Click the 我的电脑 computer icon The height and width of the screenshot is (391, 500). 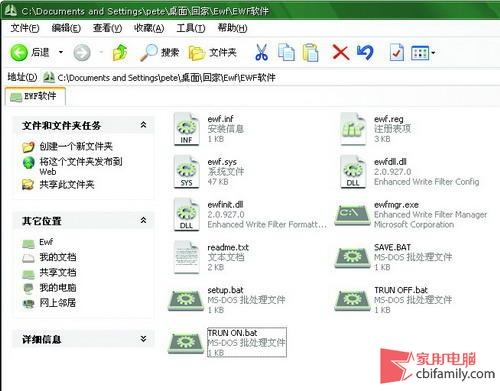pos(28,288)
